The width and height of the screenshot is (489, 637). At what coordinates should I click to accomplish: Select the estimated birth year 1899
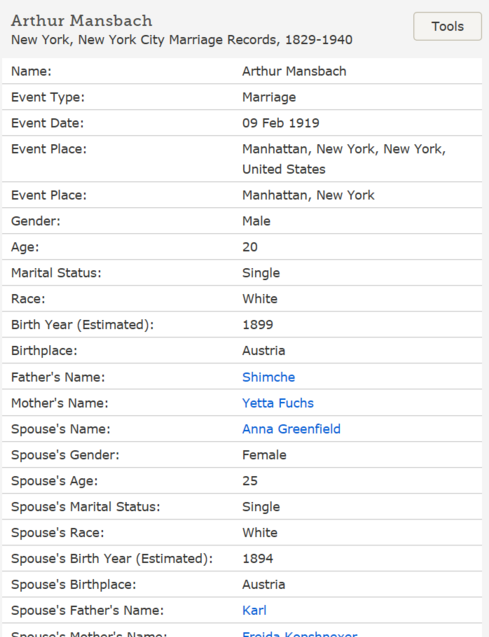click(257, 325)
